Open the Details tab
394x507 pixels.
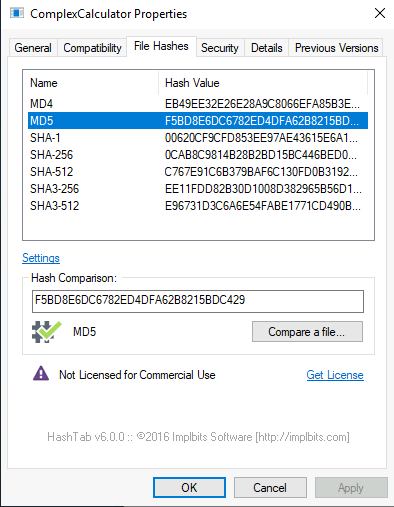[x=267, y=48]
